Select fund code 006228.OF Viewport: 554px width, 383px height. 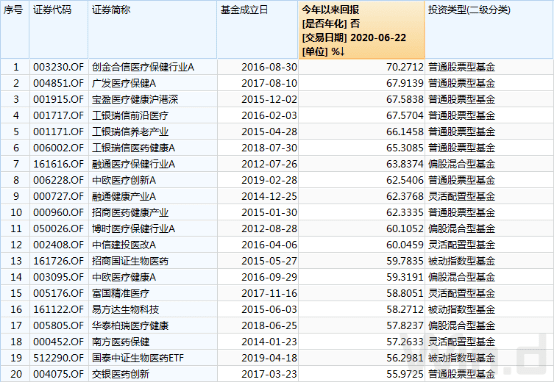tap(59, 181)
